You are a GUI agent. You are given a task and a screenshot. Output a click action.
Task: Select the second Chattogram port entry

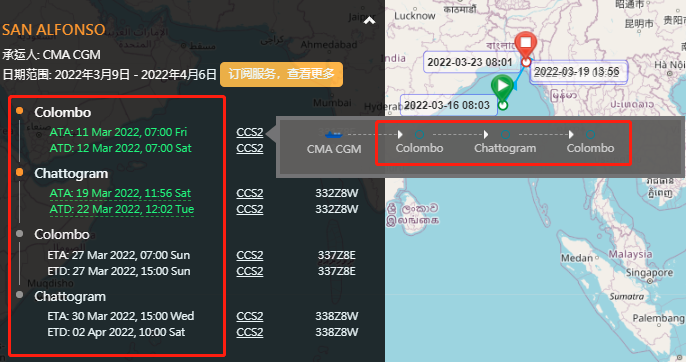70,296
